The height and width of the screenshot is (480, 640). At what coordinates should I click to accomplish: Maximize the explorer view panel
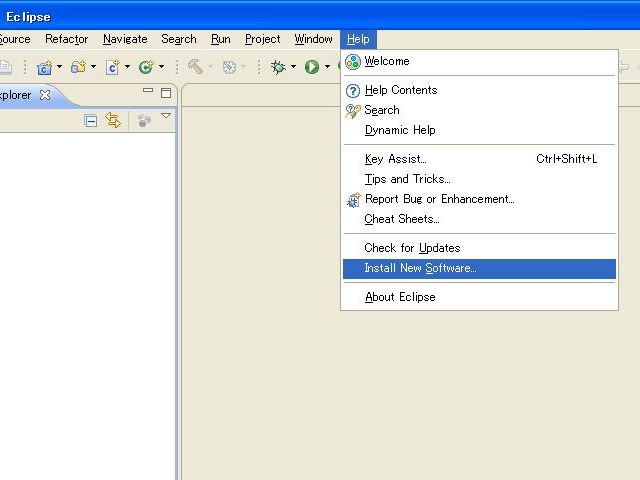(x=166, y=93)
